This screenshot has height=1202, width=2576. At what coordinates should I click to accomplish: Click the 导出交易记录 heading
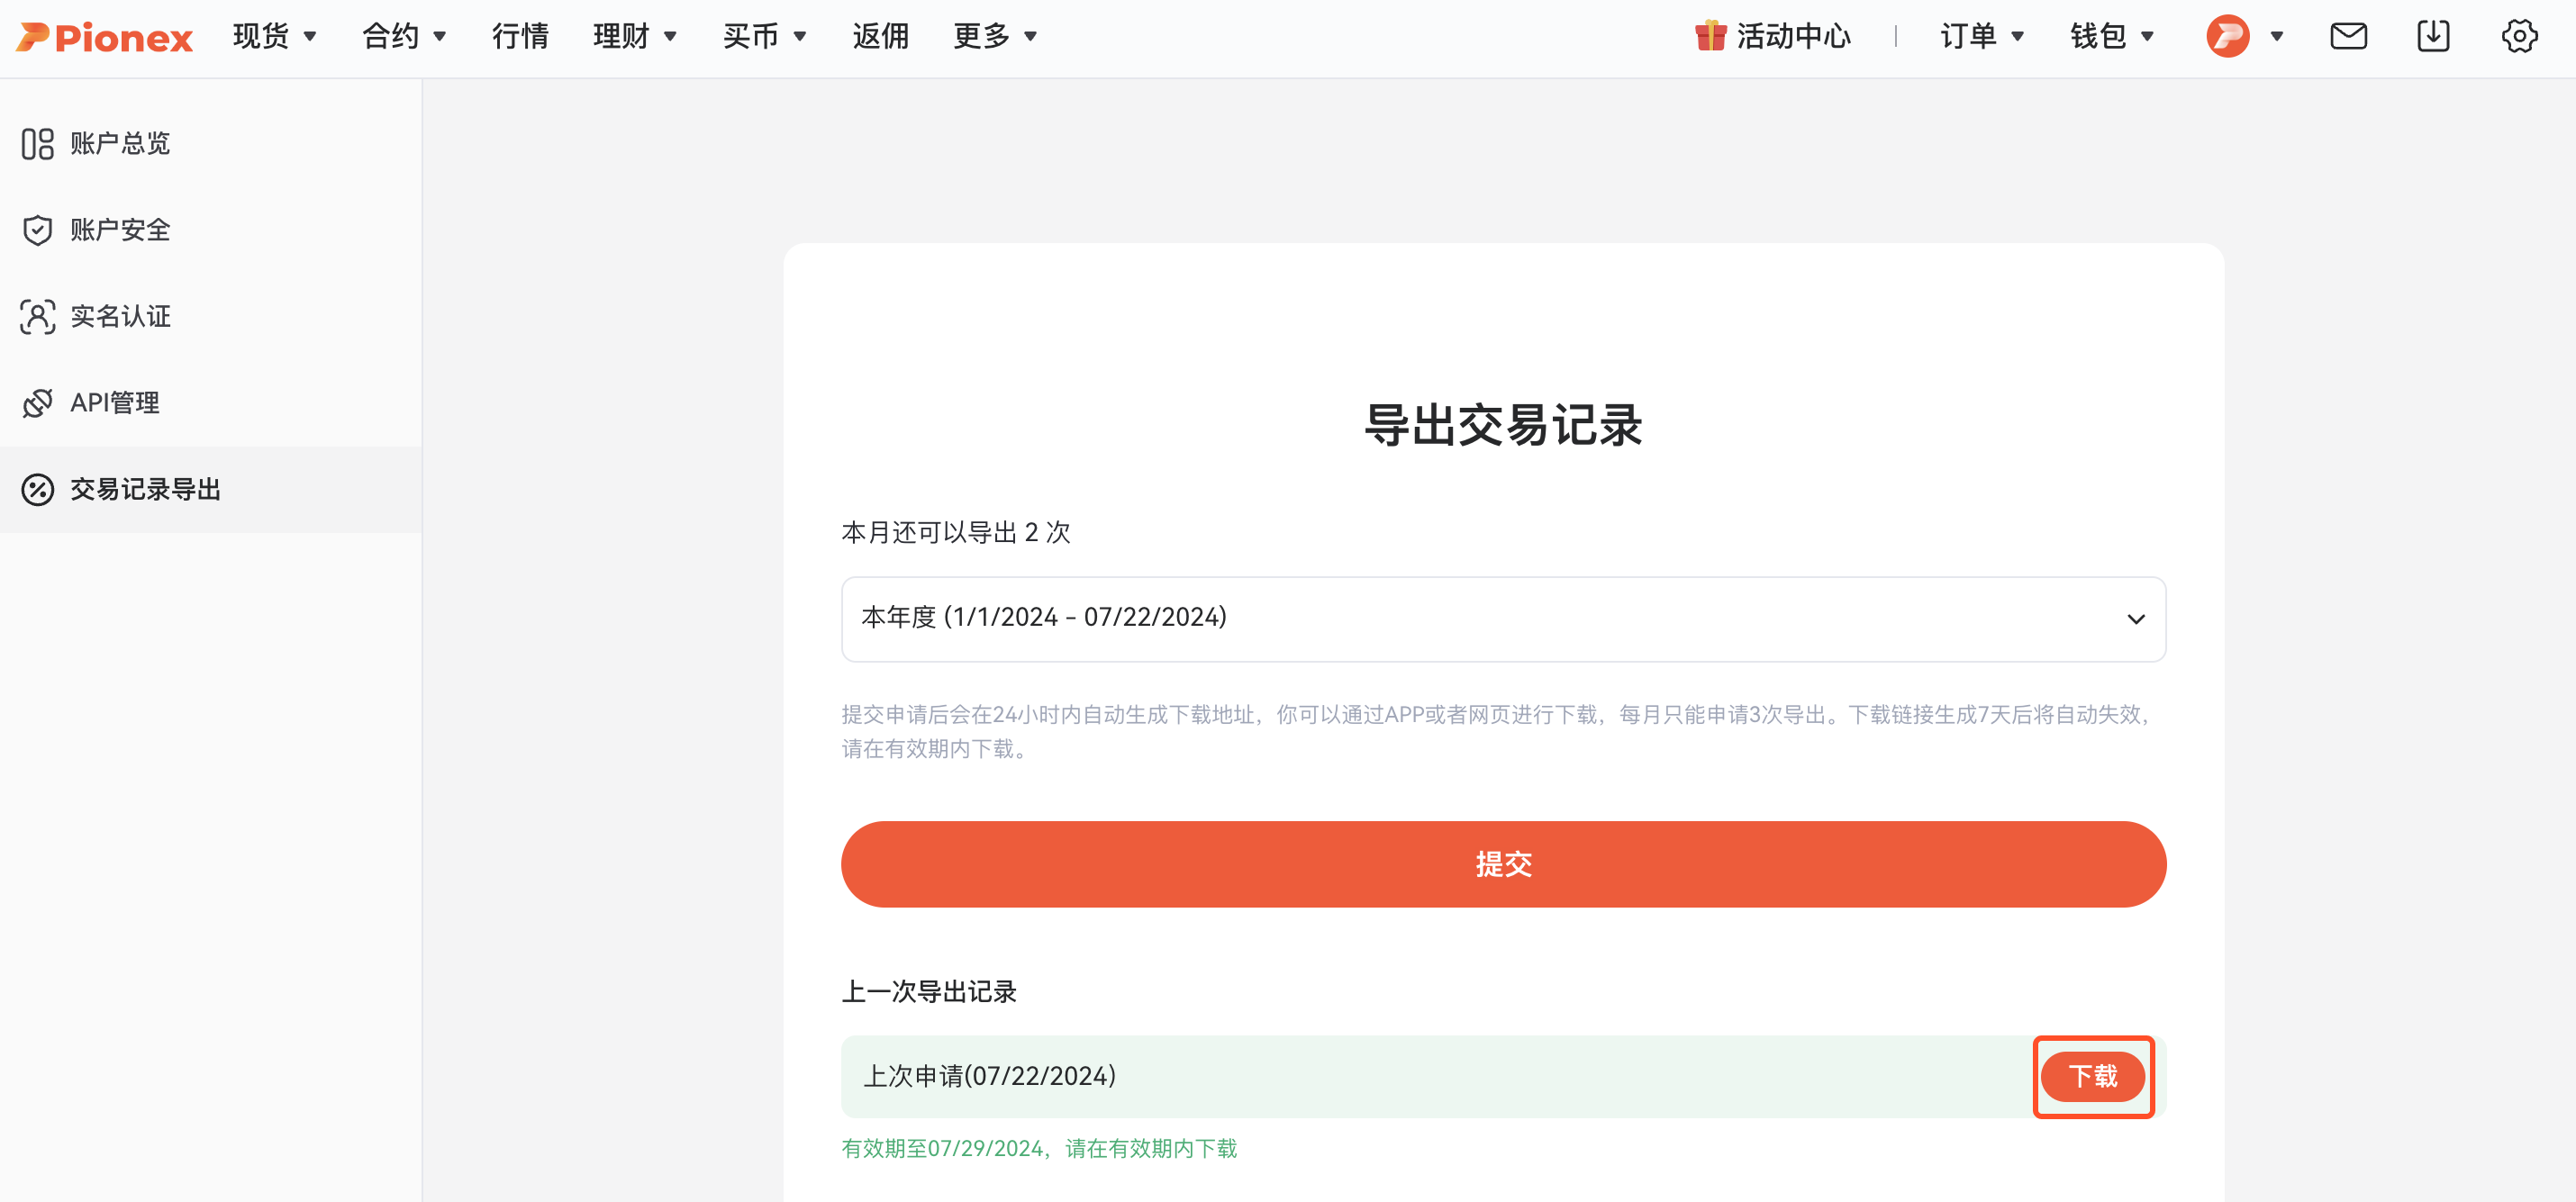coord(1503,425)
